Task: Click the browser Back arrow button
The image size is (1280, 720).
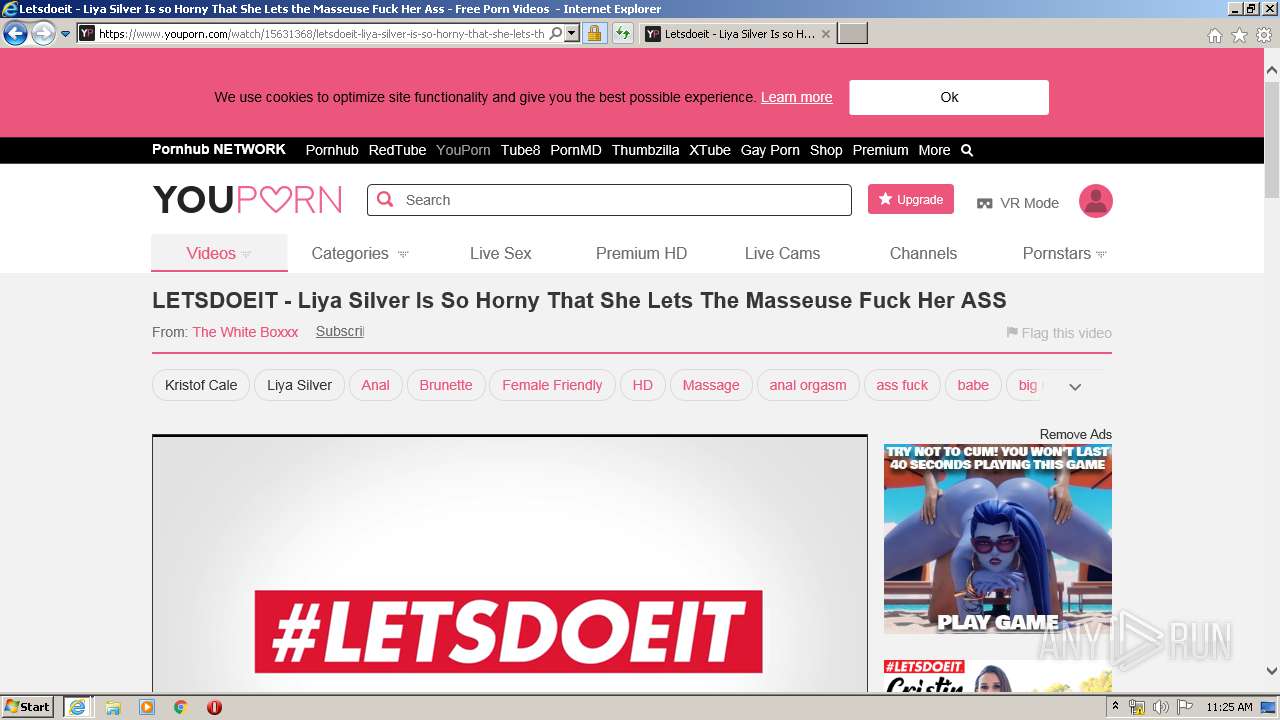Action: (15, 34)
